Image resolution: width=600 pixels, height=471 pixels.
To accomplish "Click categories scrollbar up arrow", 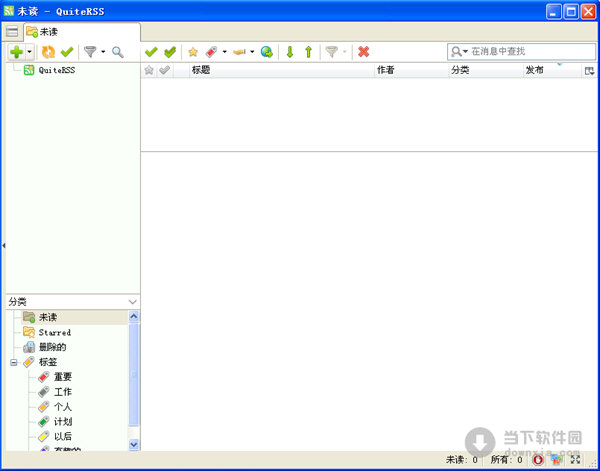I will click(x=134, y=316).
